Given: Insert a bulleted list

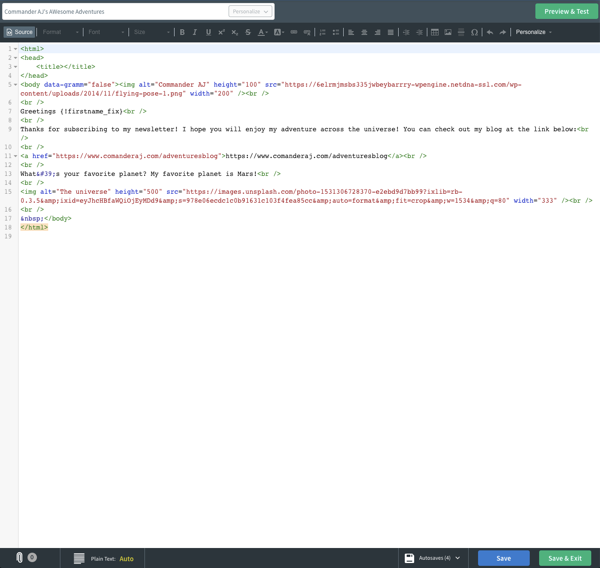Looking at the screenshot, I should (x=336, y=32).
